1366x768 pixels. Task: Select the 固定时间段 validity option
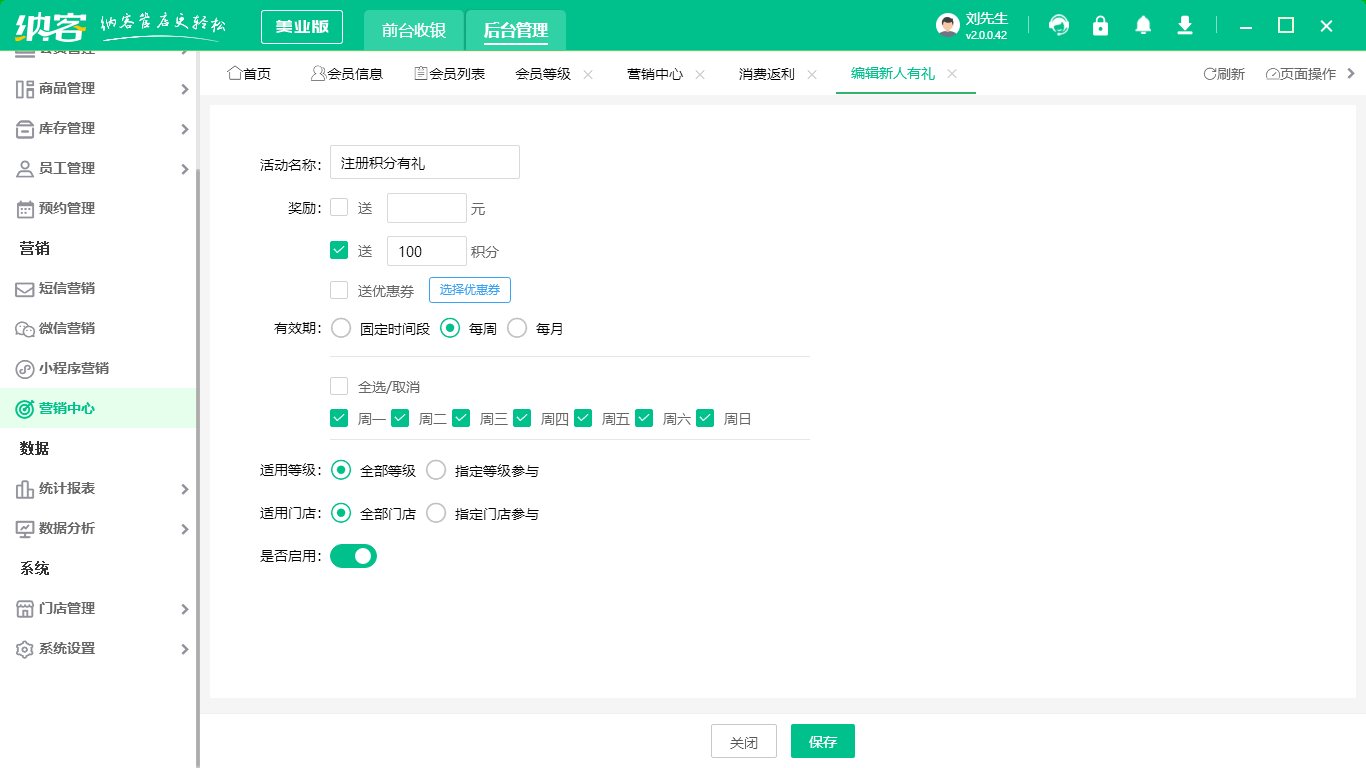[340, 327]
